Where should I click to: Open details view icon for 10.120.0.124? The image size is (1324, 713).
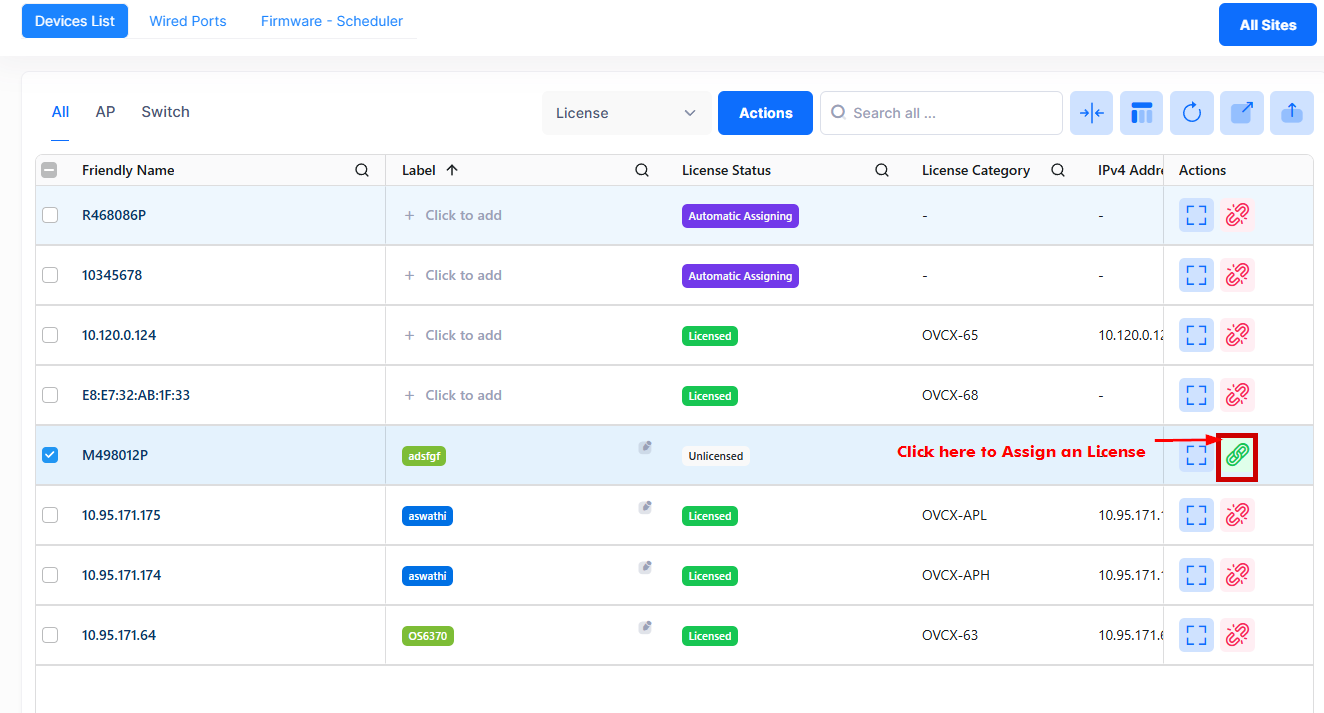[1196, 335]
